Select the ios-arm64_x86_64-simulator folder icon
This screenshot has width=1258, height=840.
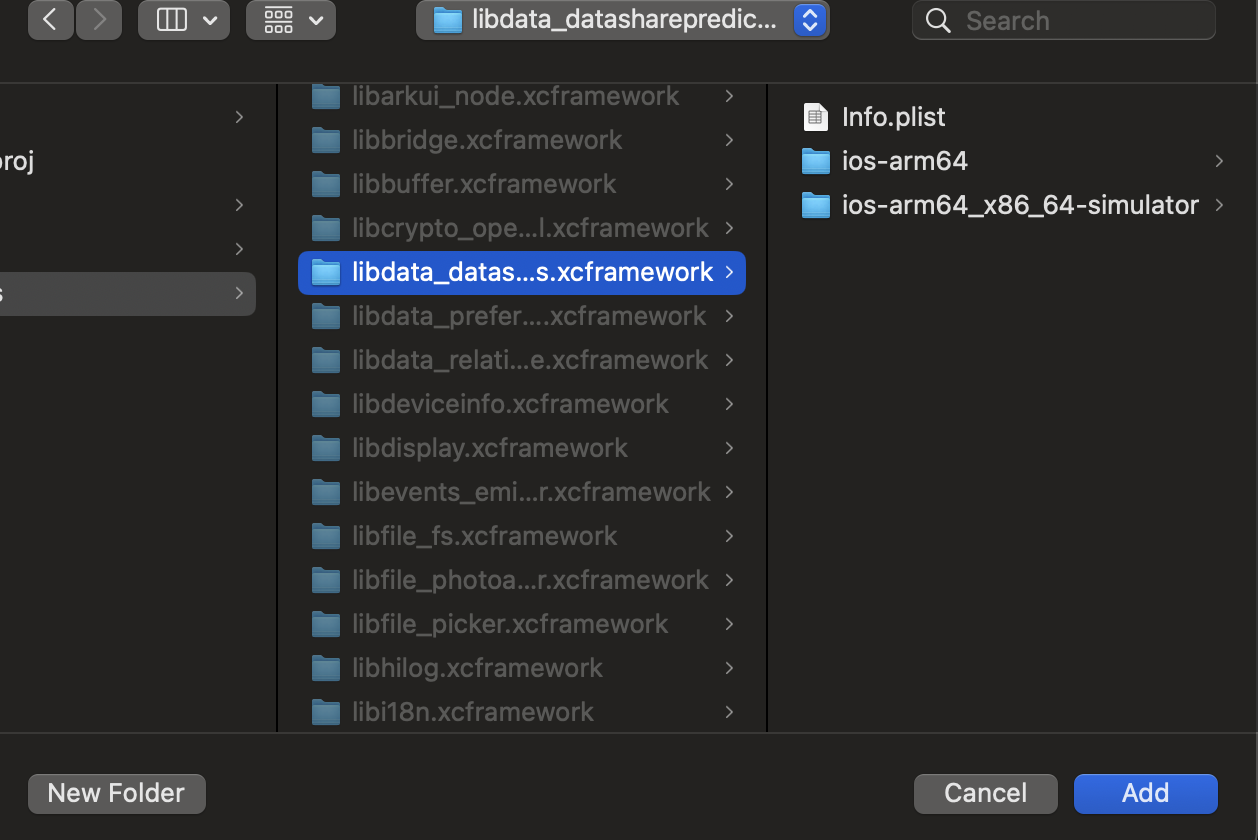click(816, 205)
